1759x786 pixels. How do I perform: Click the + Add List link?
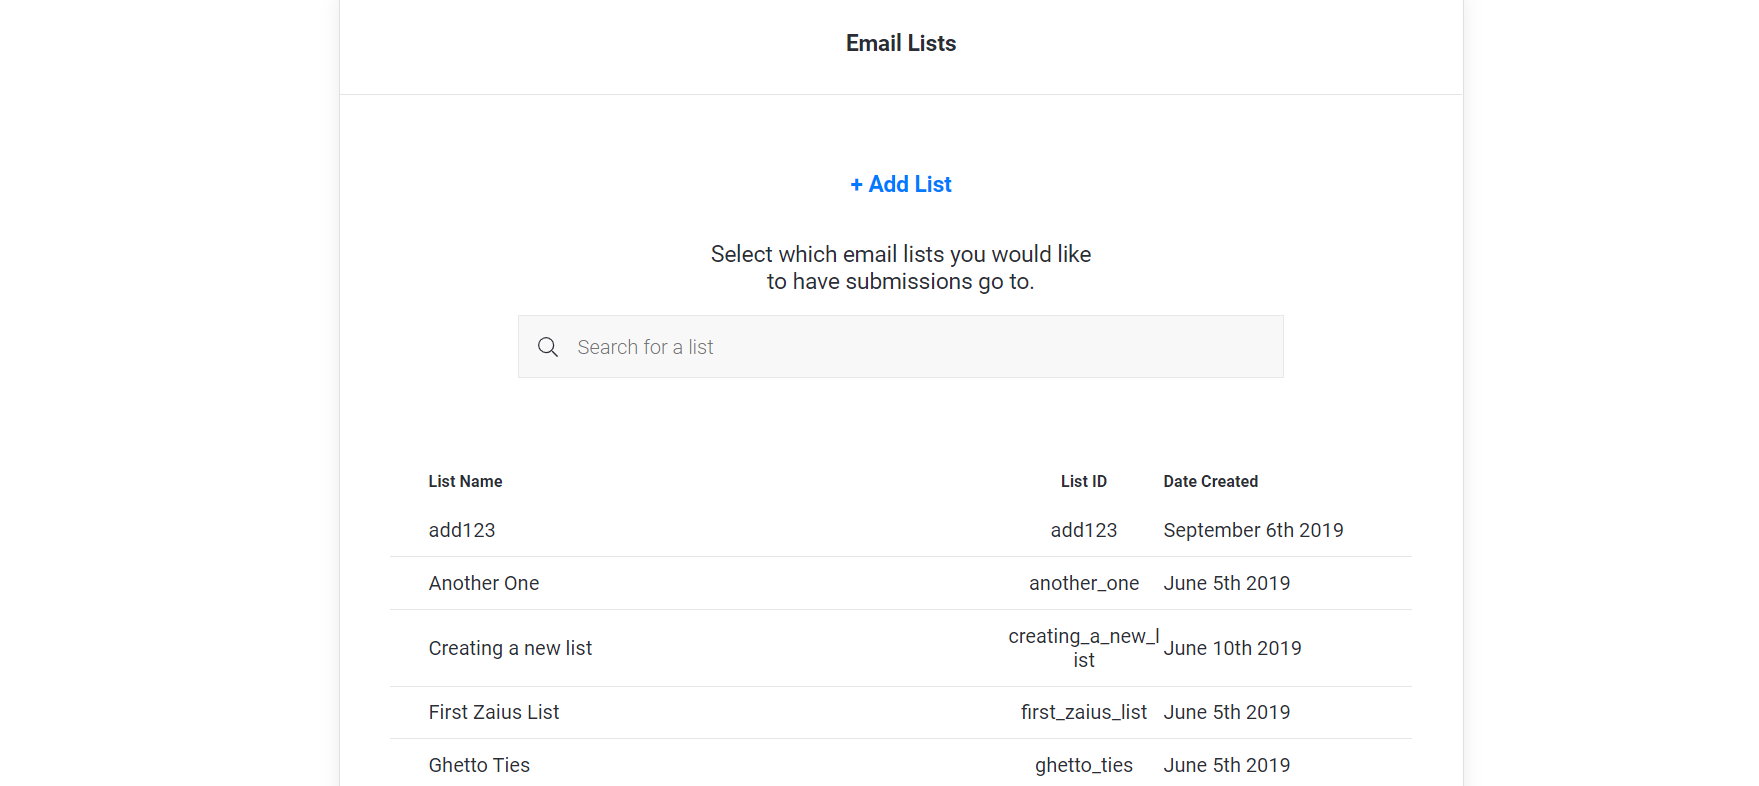pyautogui.click(x=900, y=184)
